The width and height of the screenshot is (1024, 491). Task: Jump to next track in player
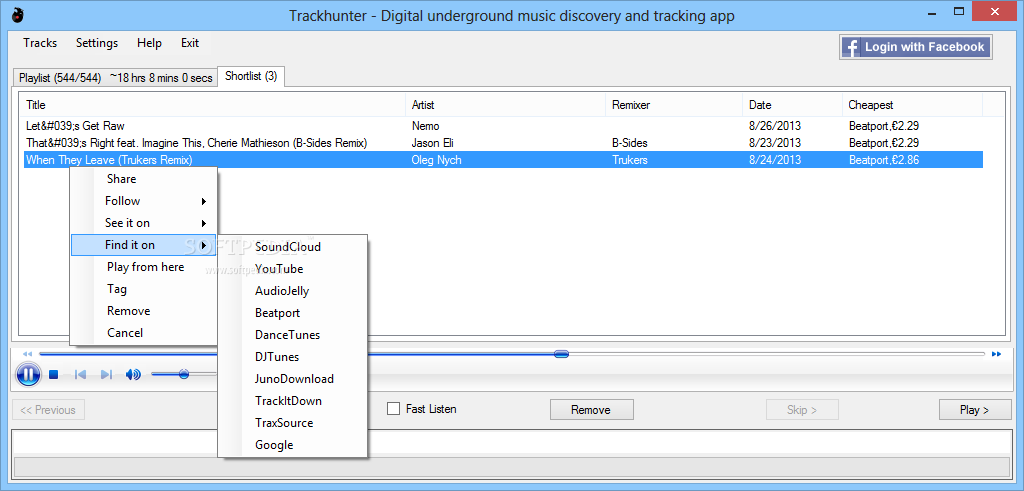(x=106, y=375)
